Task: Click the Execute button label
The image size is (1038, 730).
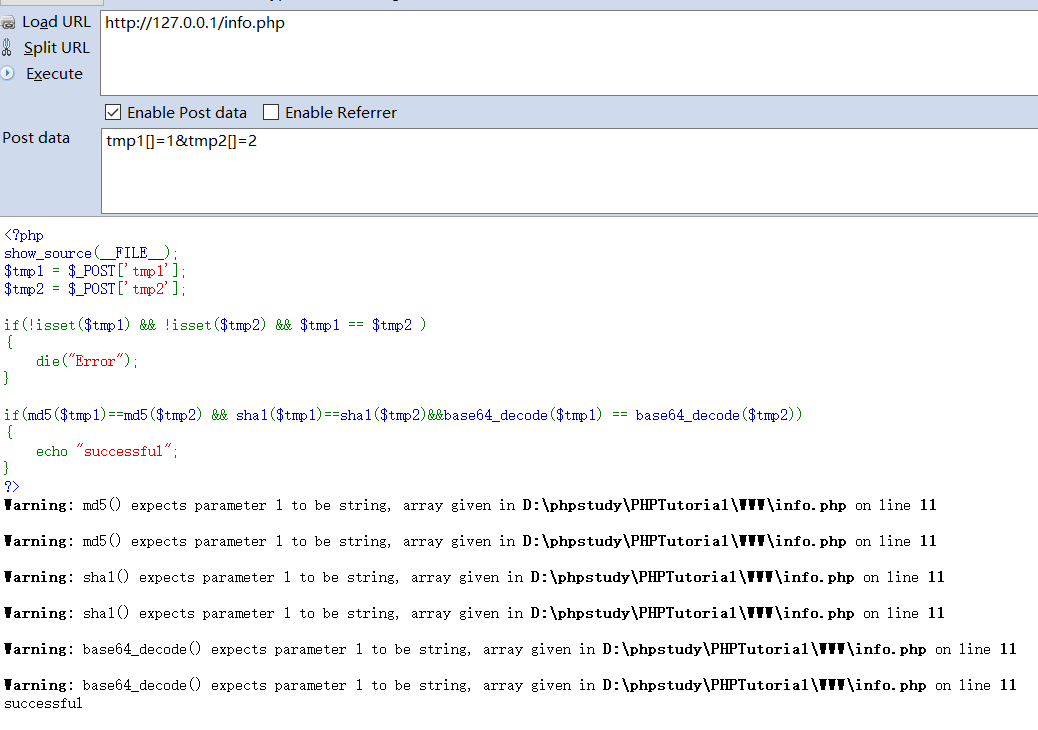Action: coord(54,73)
